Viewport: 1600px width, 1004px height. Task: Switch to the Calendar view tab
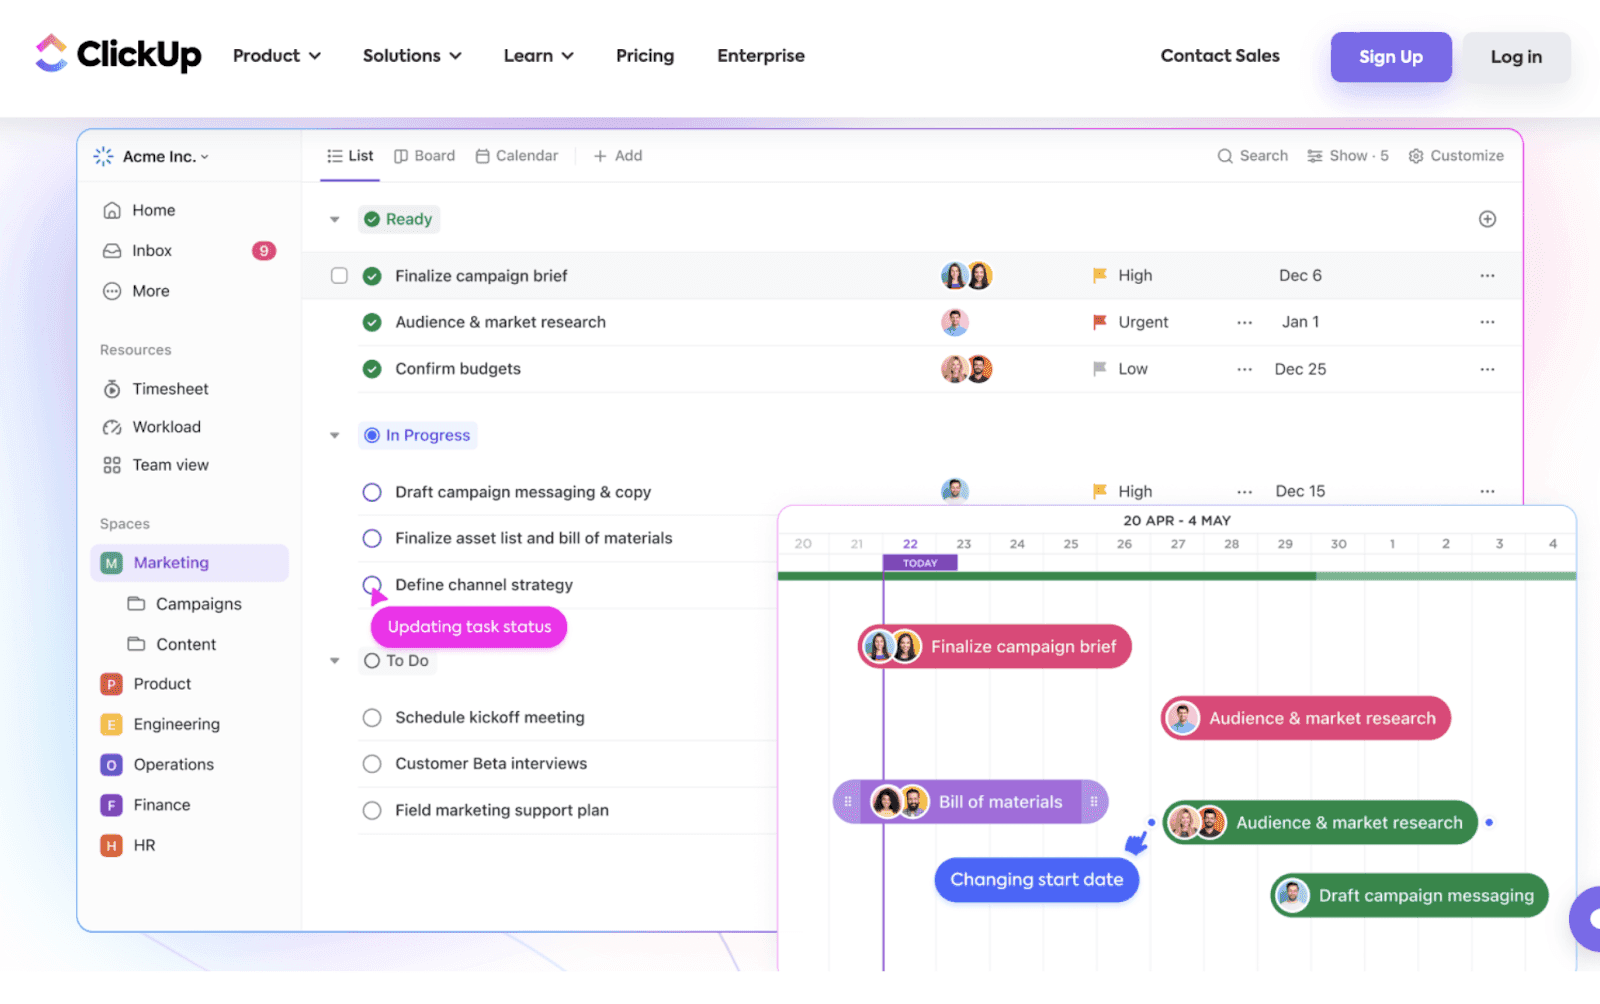517,156
